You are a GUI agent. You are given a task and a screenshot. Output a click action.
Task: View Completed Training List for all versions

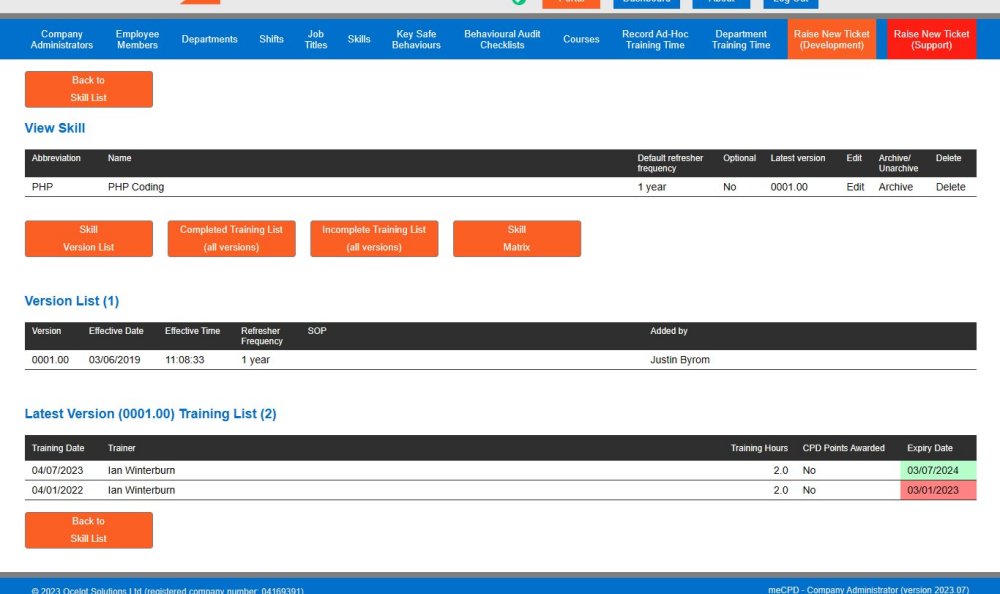coord(231,238)
